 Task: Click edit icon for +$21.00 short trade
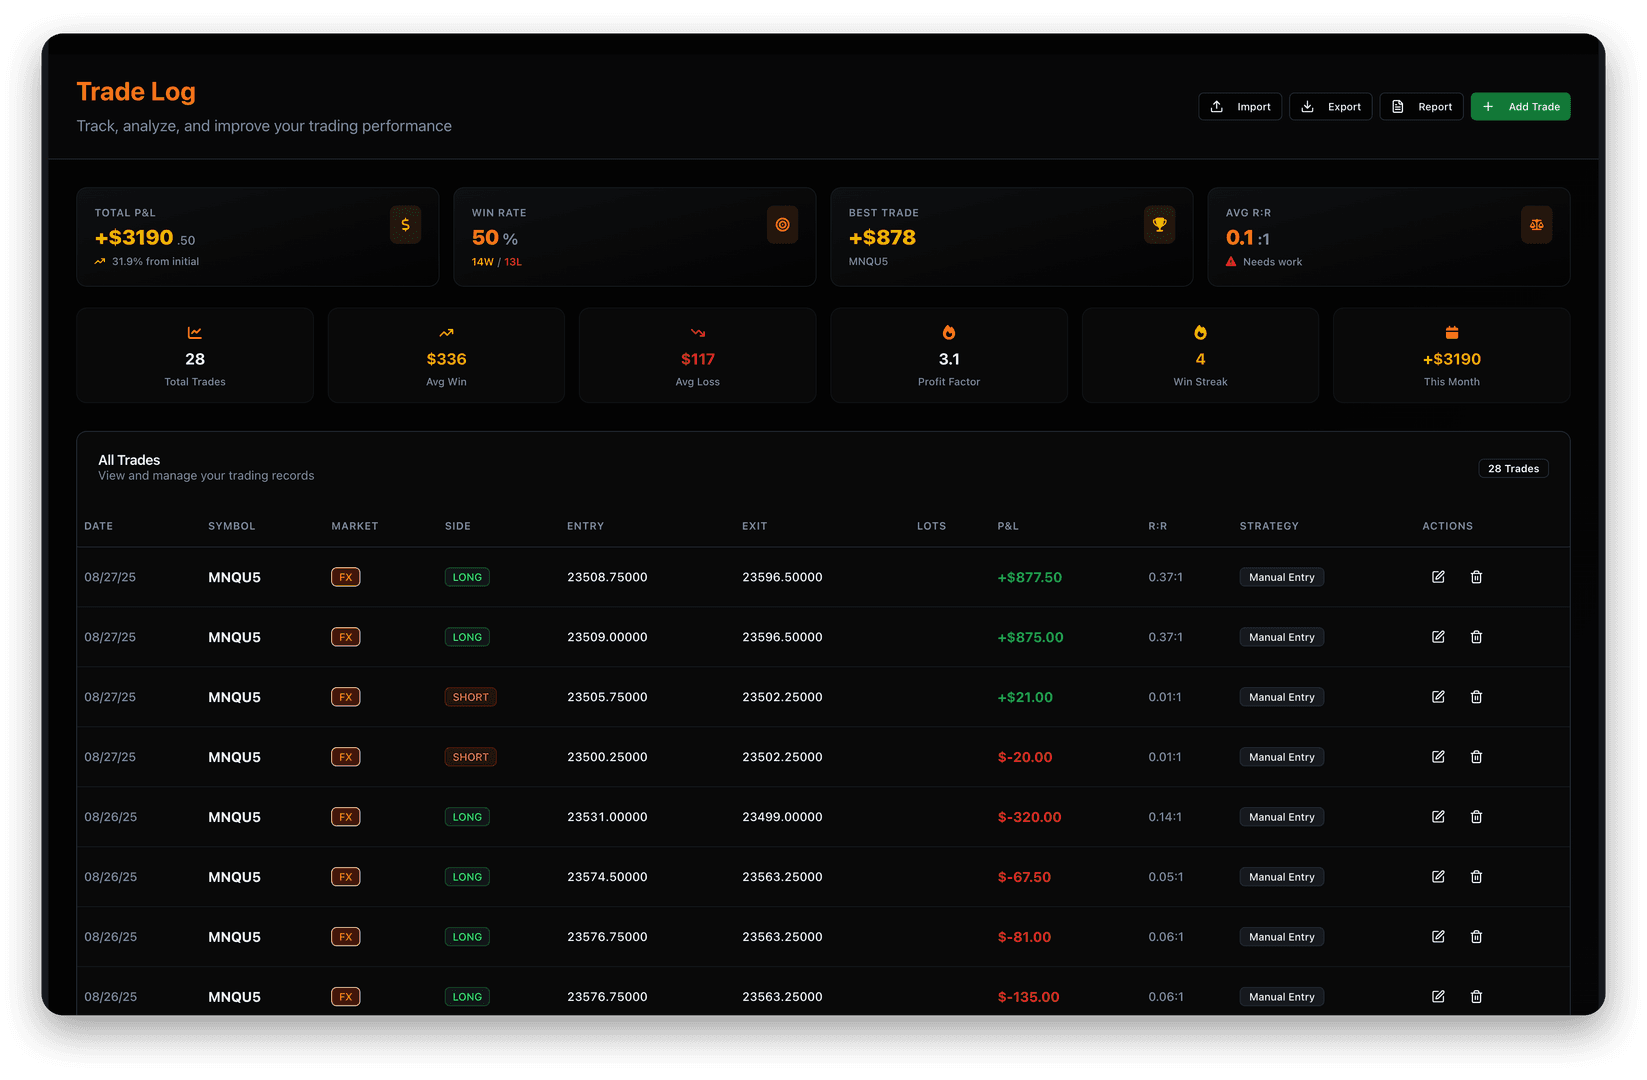tap(1438, 697)
